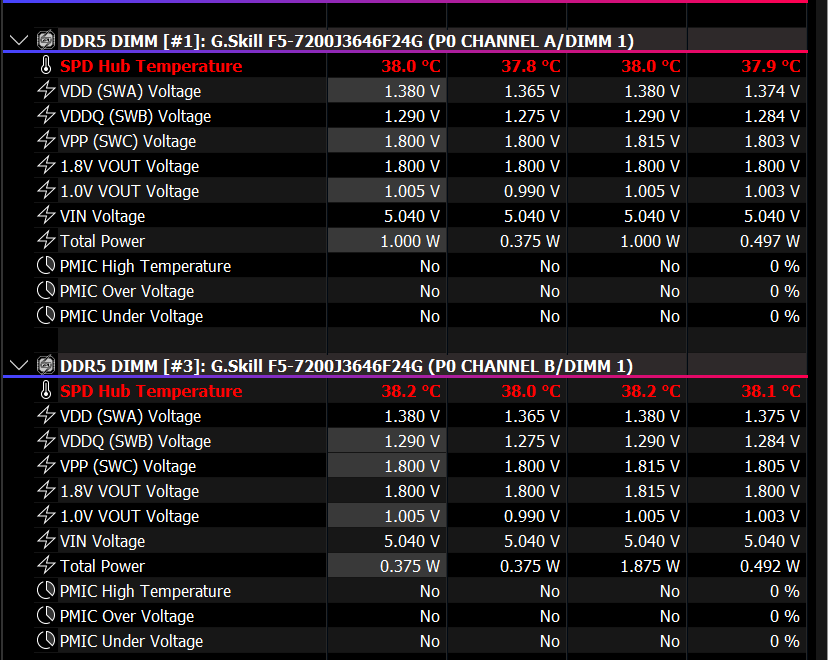Click the memory chip icon beside DIMM [#3]
The width and height of the screenshot is (828, 660).
pyautogui.click(x=46, y=365)
